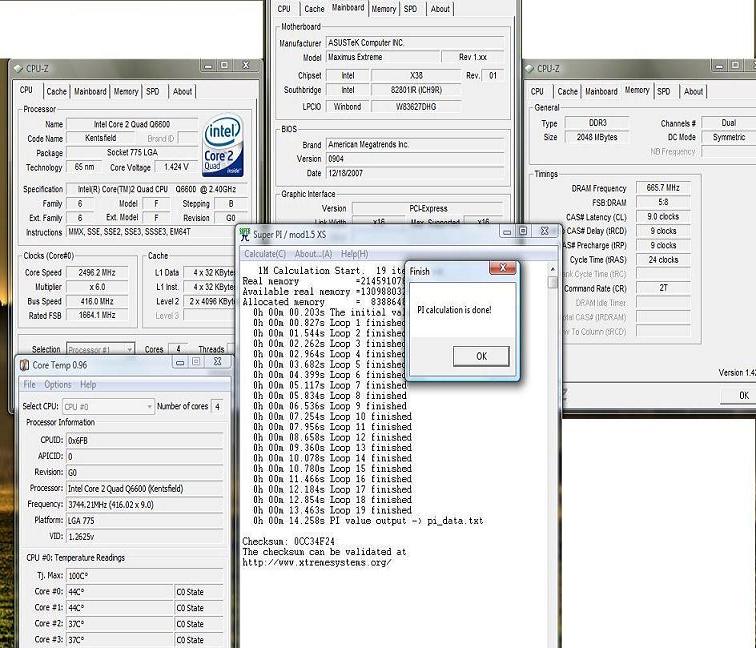Click the BIOS Date 12/18/2007 field
The image size is (756, 648).
(x=415, y=173)
